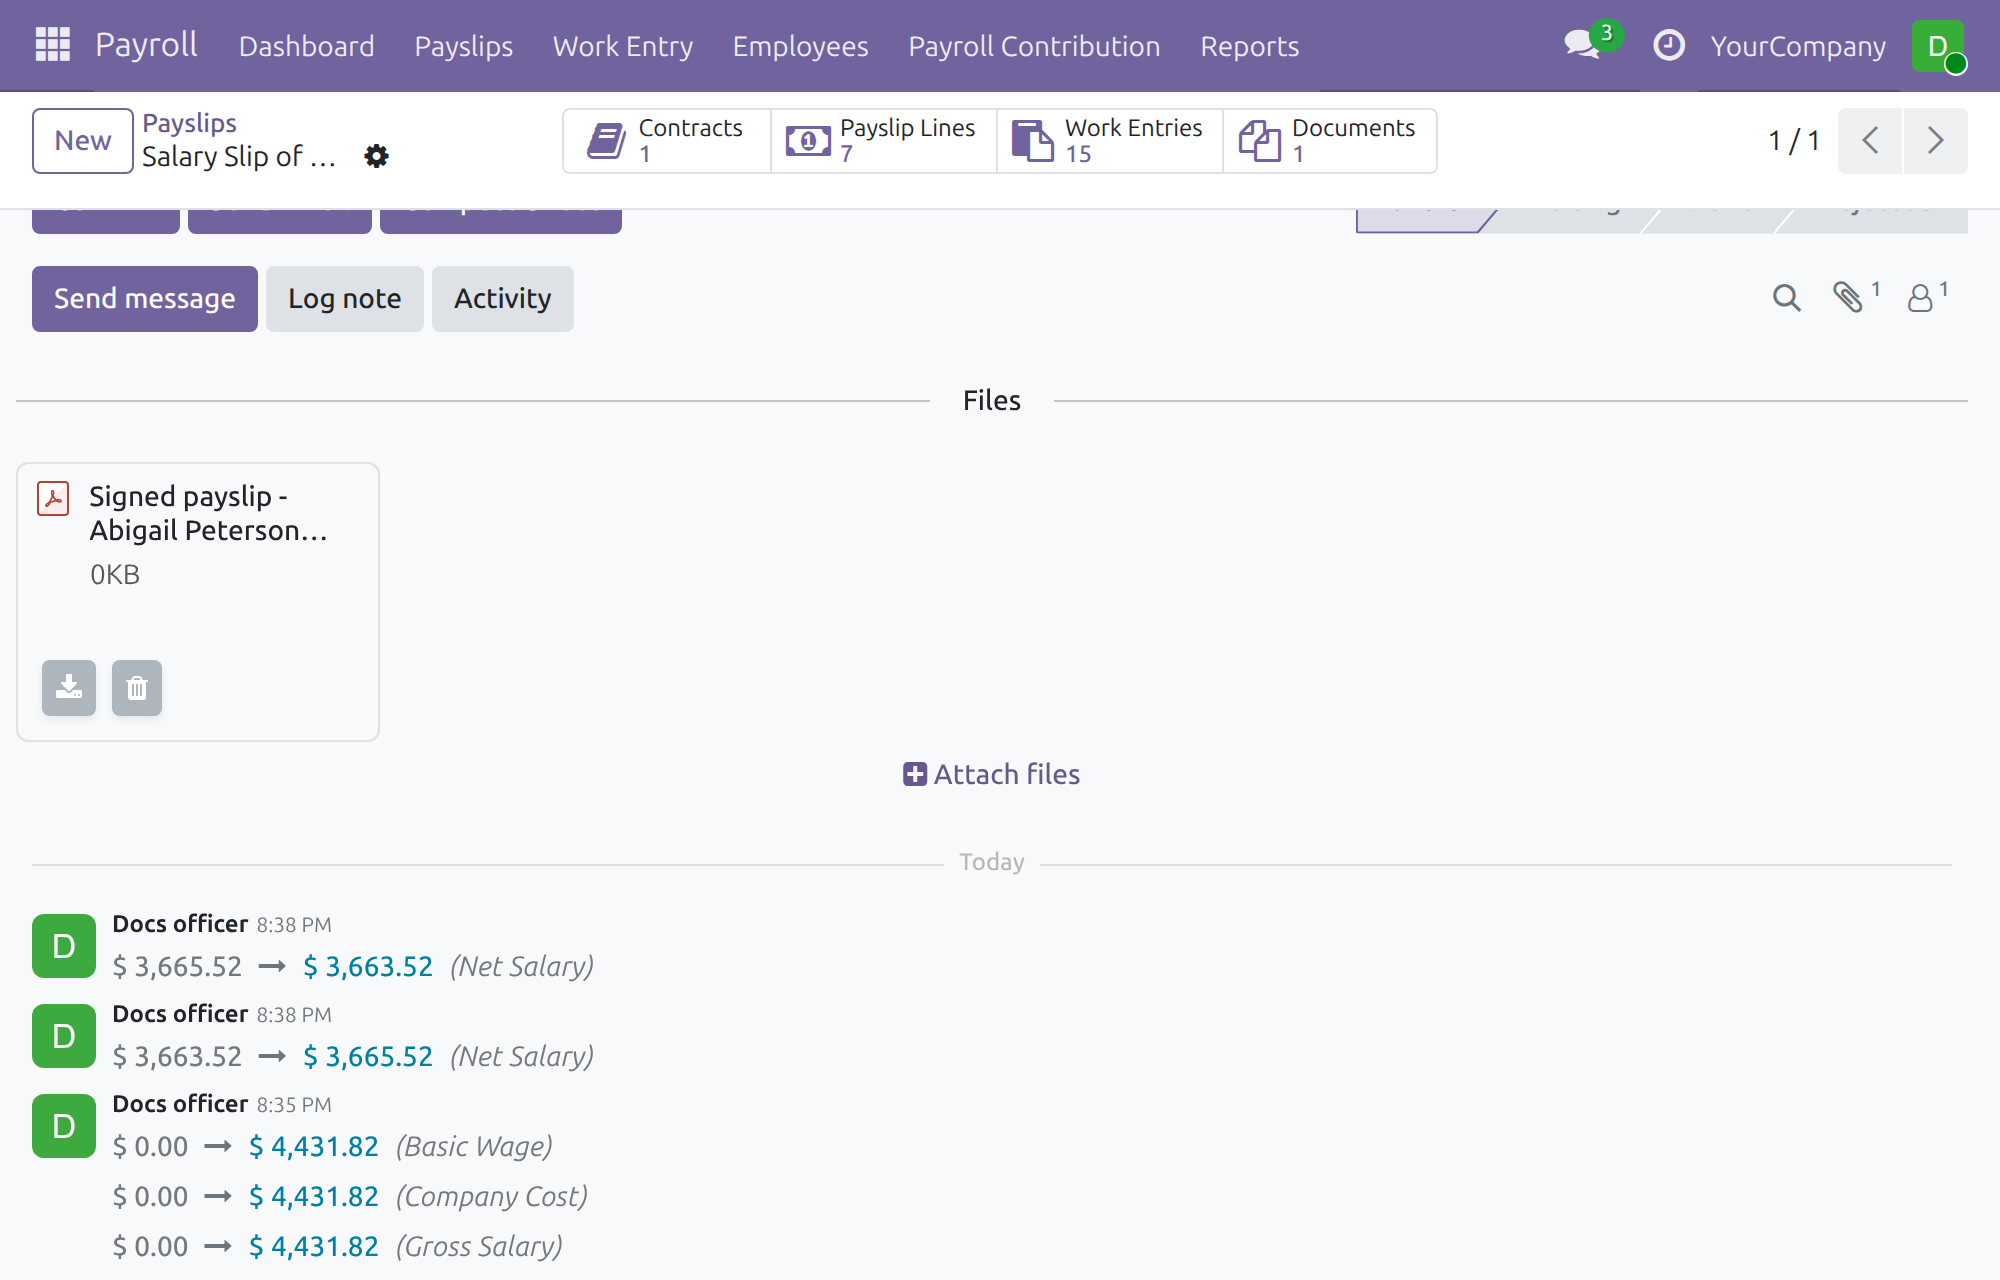This screenshot has width=2000, height=1280.
Task: Open the followers person icon
Action: [x=1927, y=296]
